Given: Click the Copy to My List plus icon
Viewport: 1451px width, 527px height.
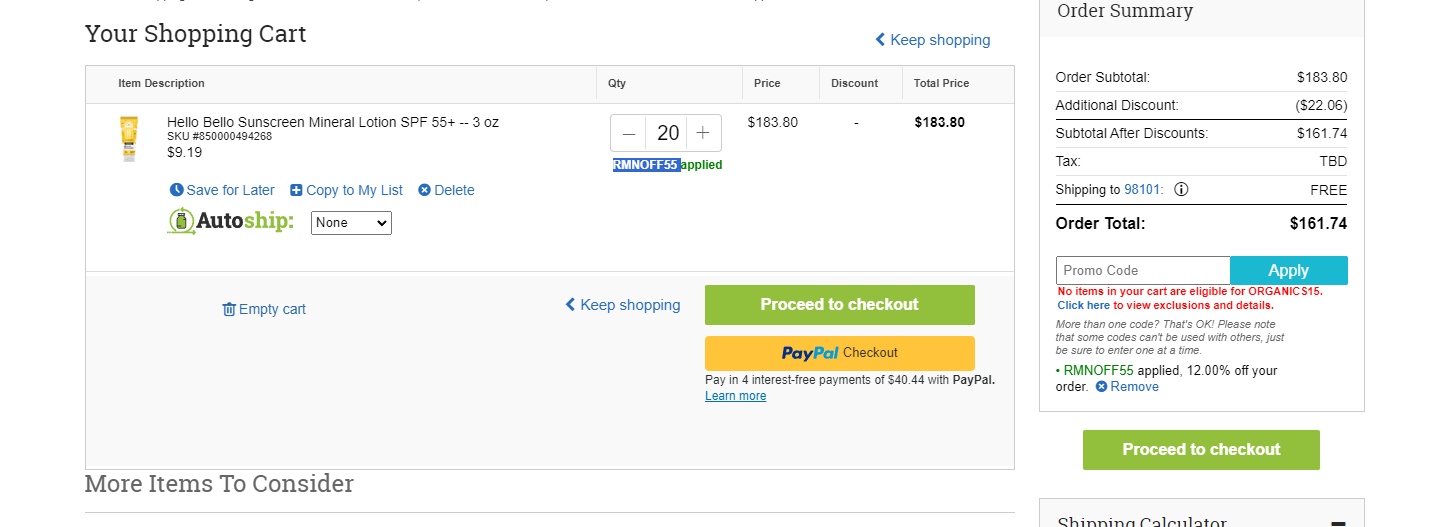Looking at the screenshot, I should pyautogui.click(x=296, y=190).
